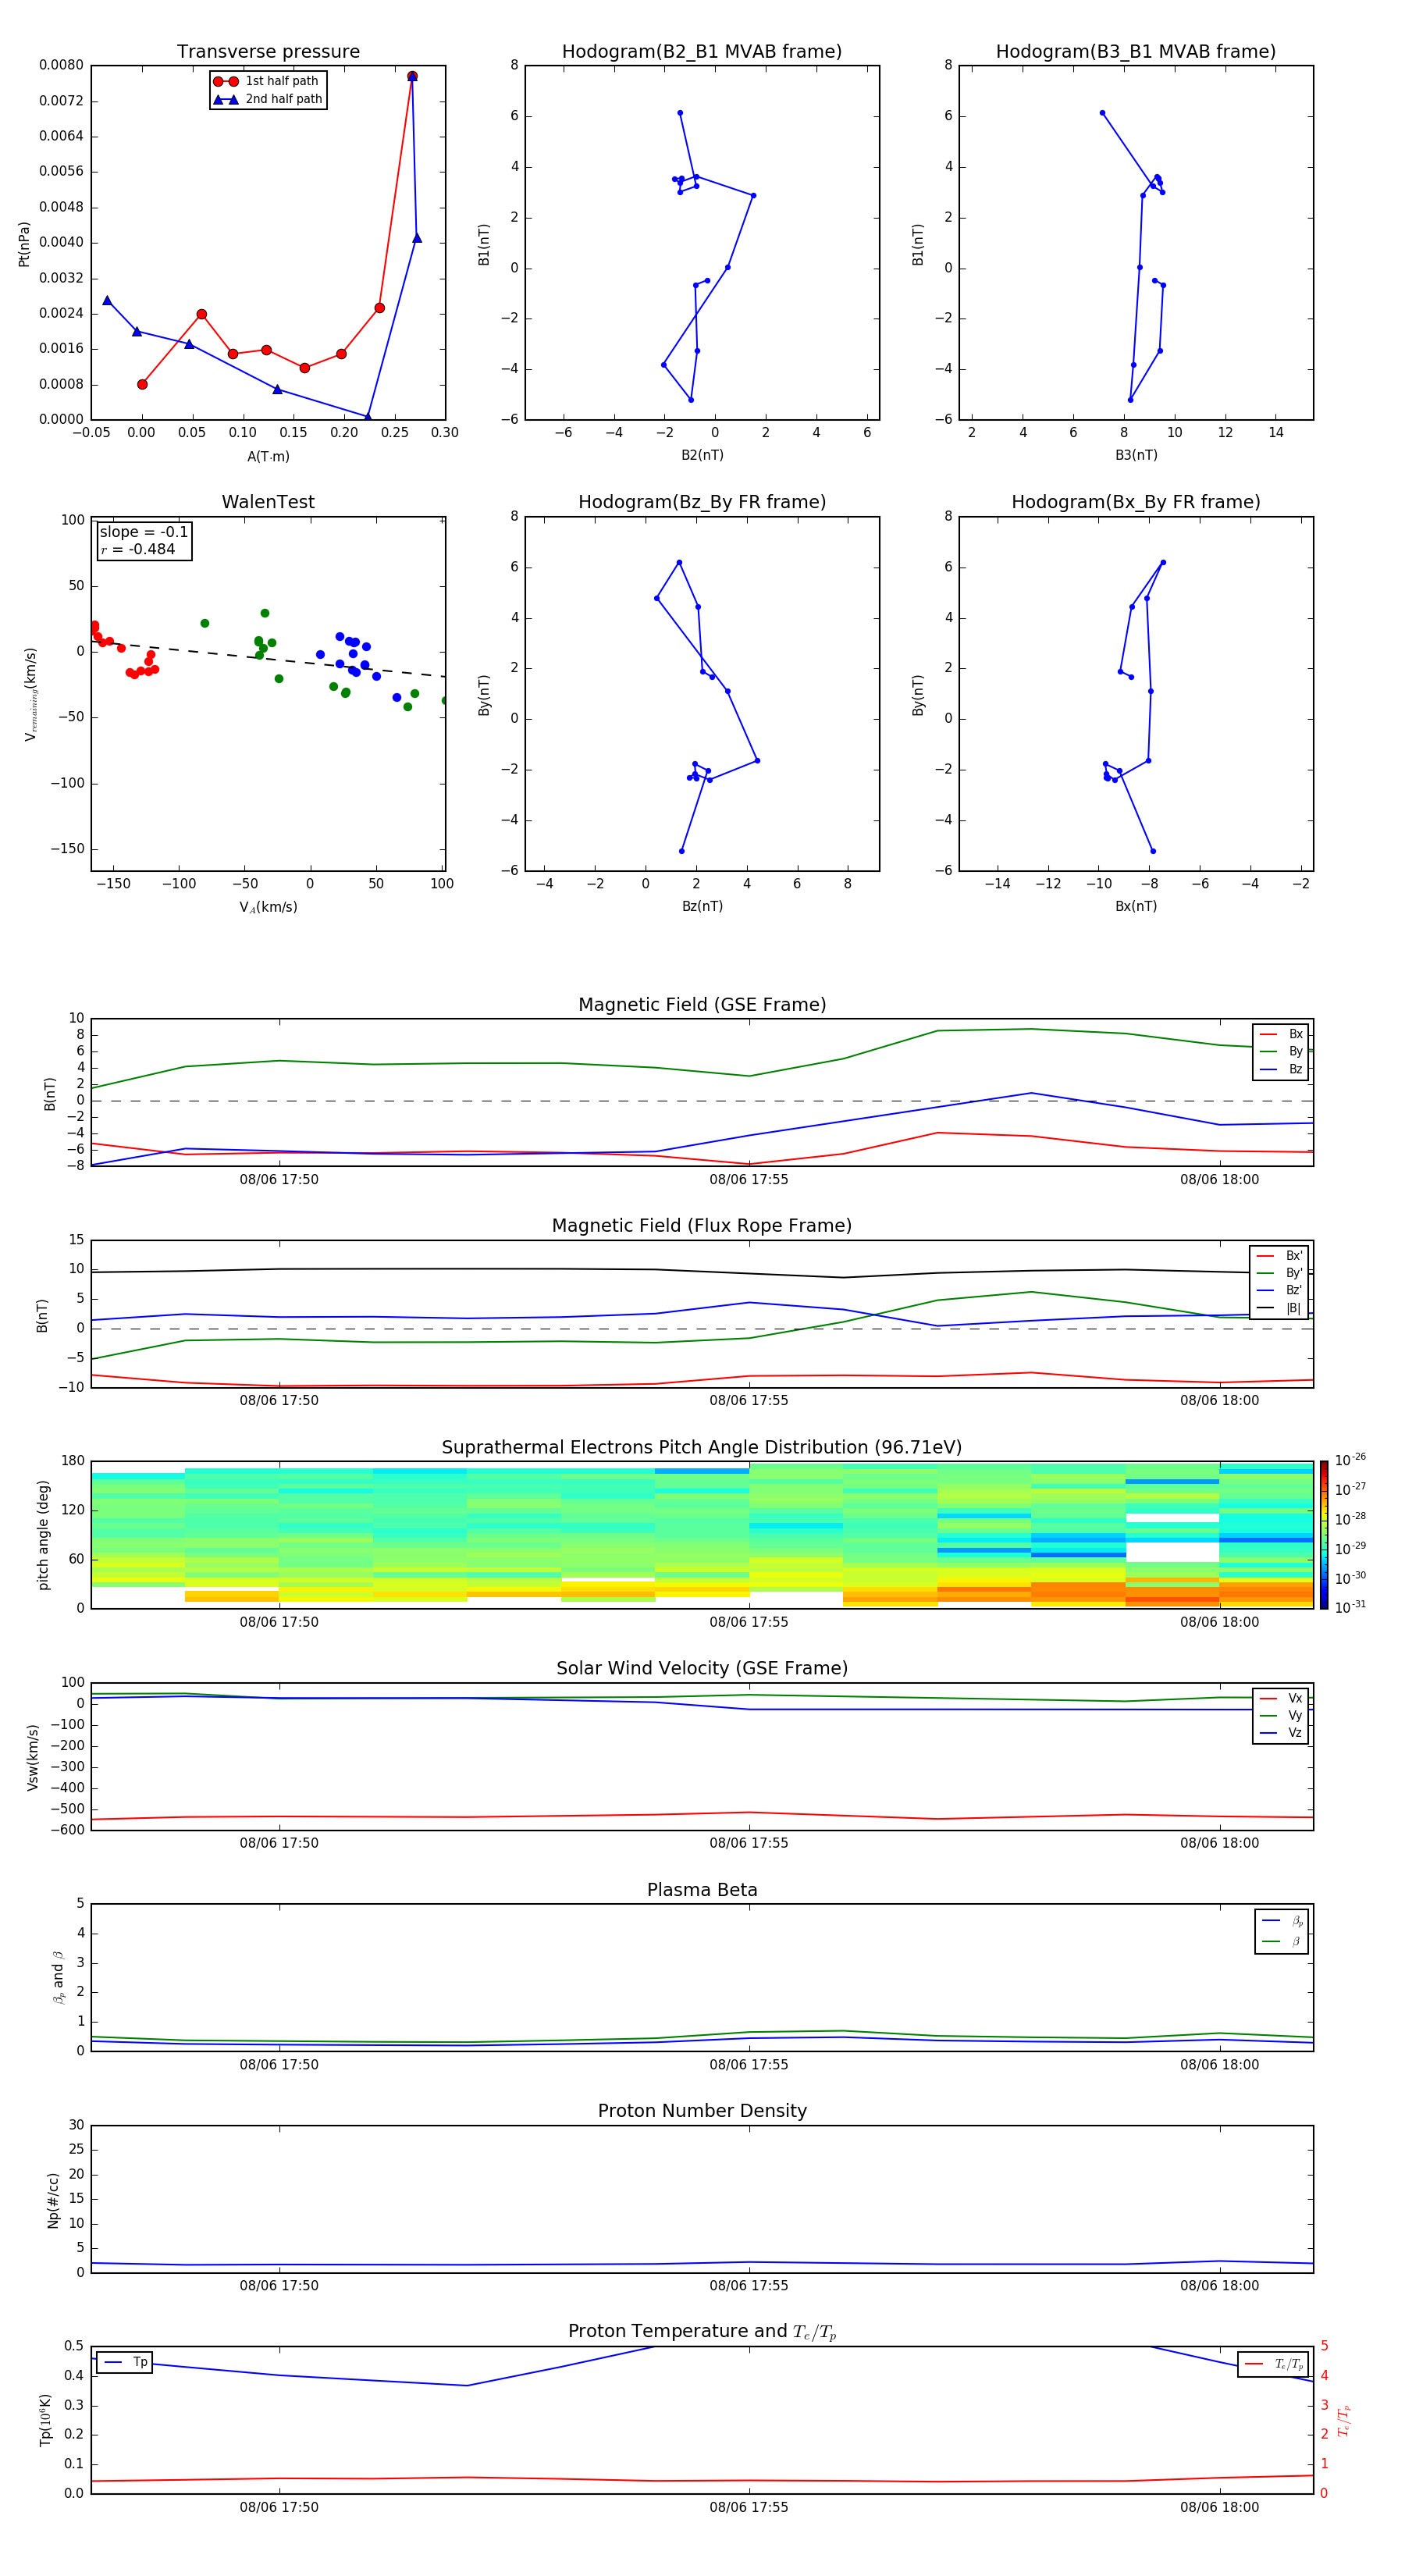Click the By' legend entry in Flux Rope plot

[1280, 1273]
